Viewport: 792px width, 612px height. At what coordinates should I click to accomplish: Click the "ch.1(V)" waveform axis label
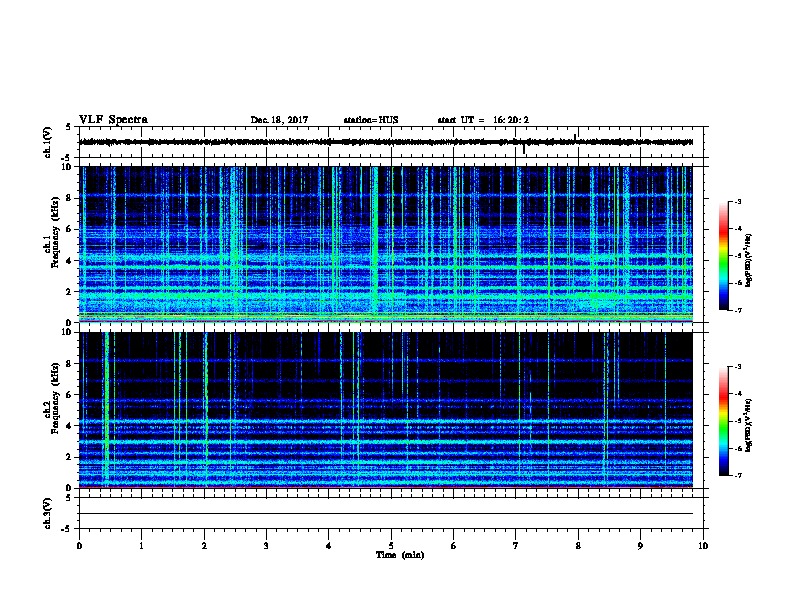pyautogui.click(x=47, y=142)
